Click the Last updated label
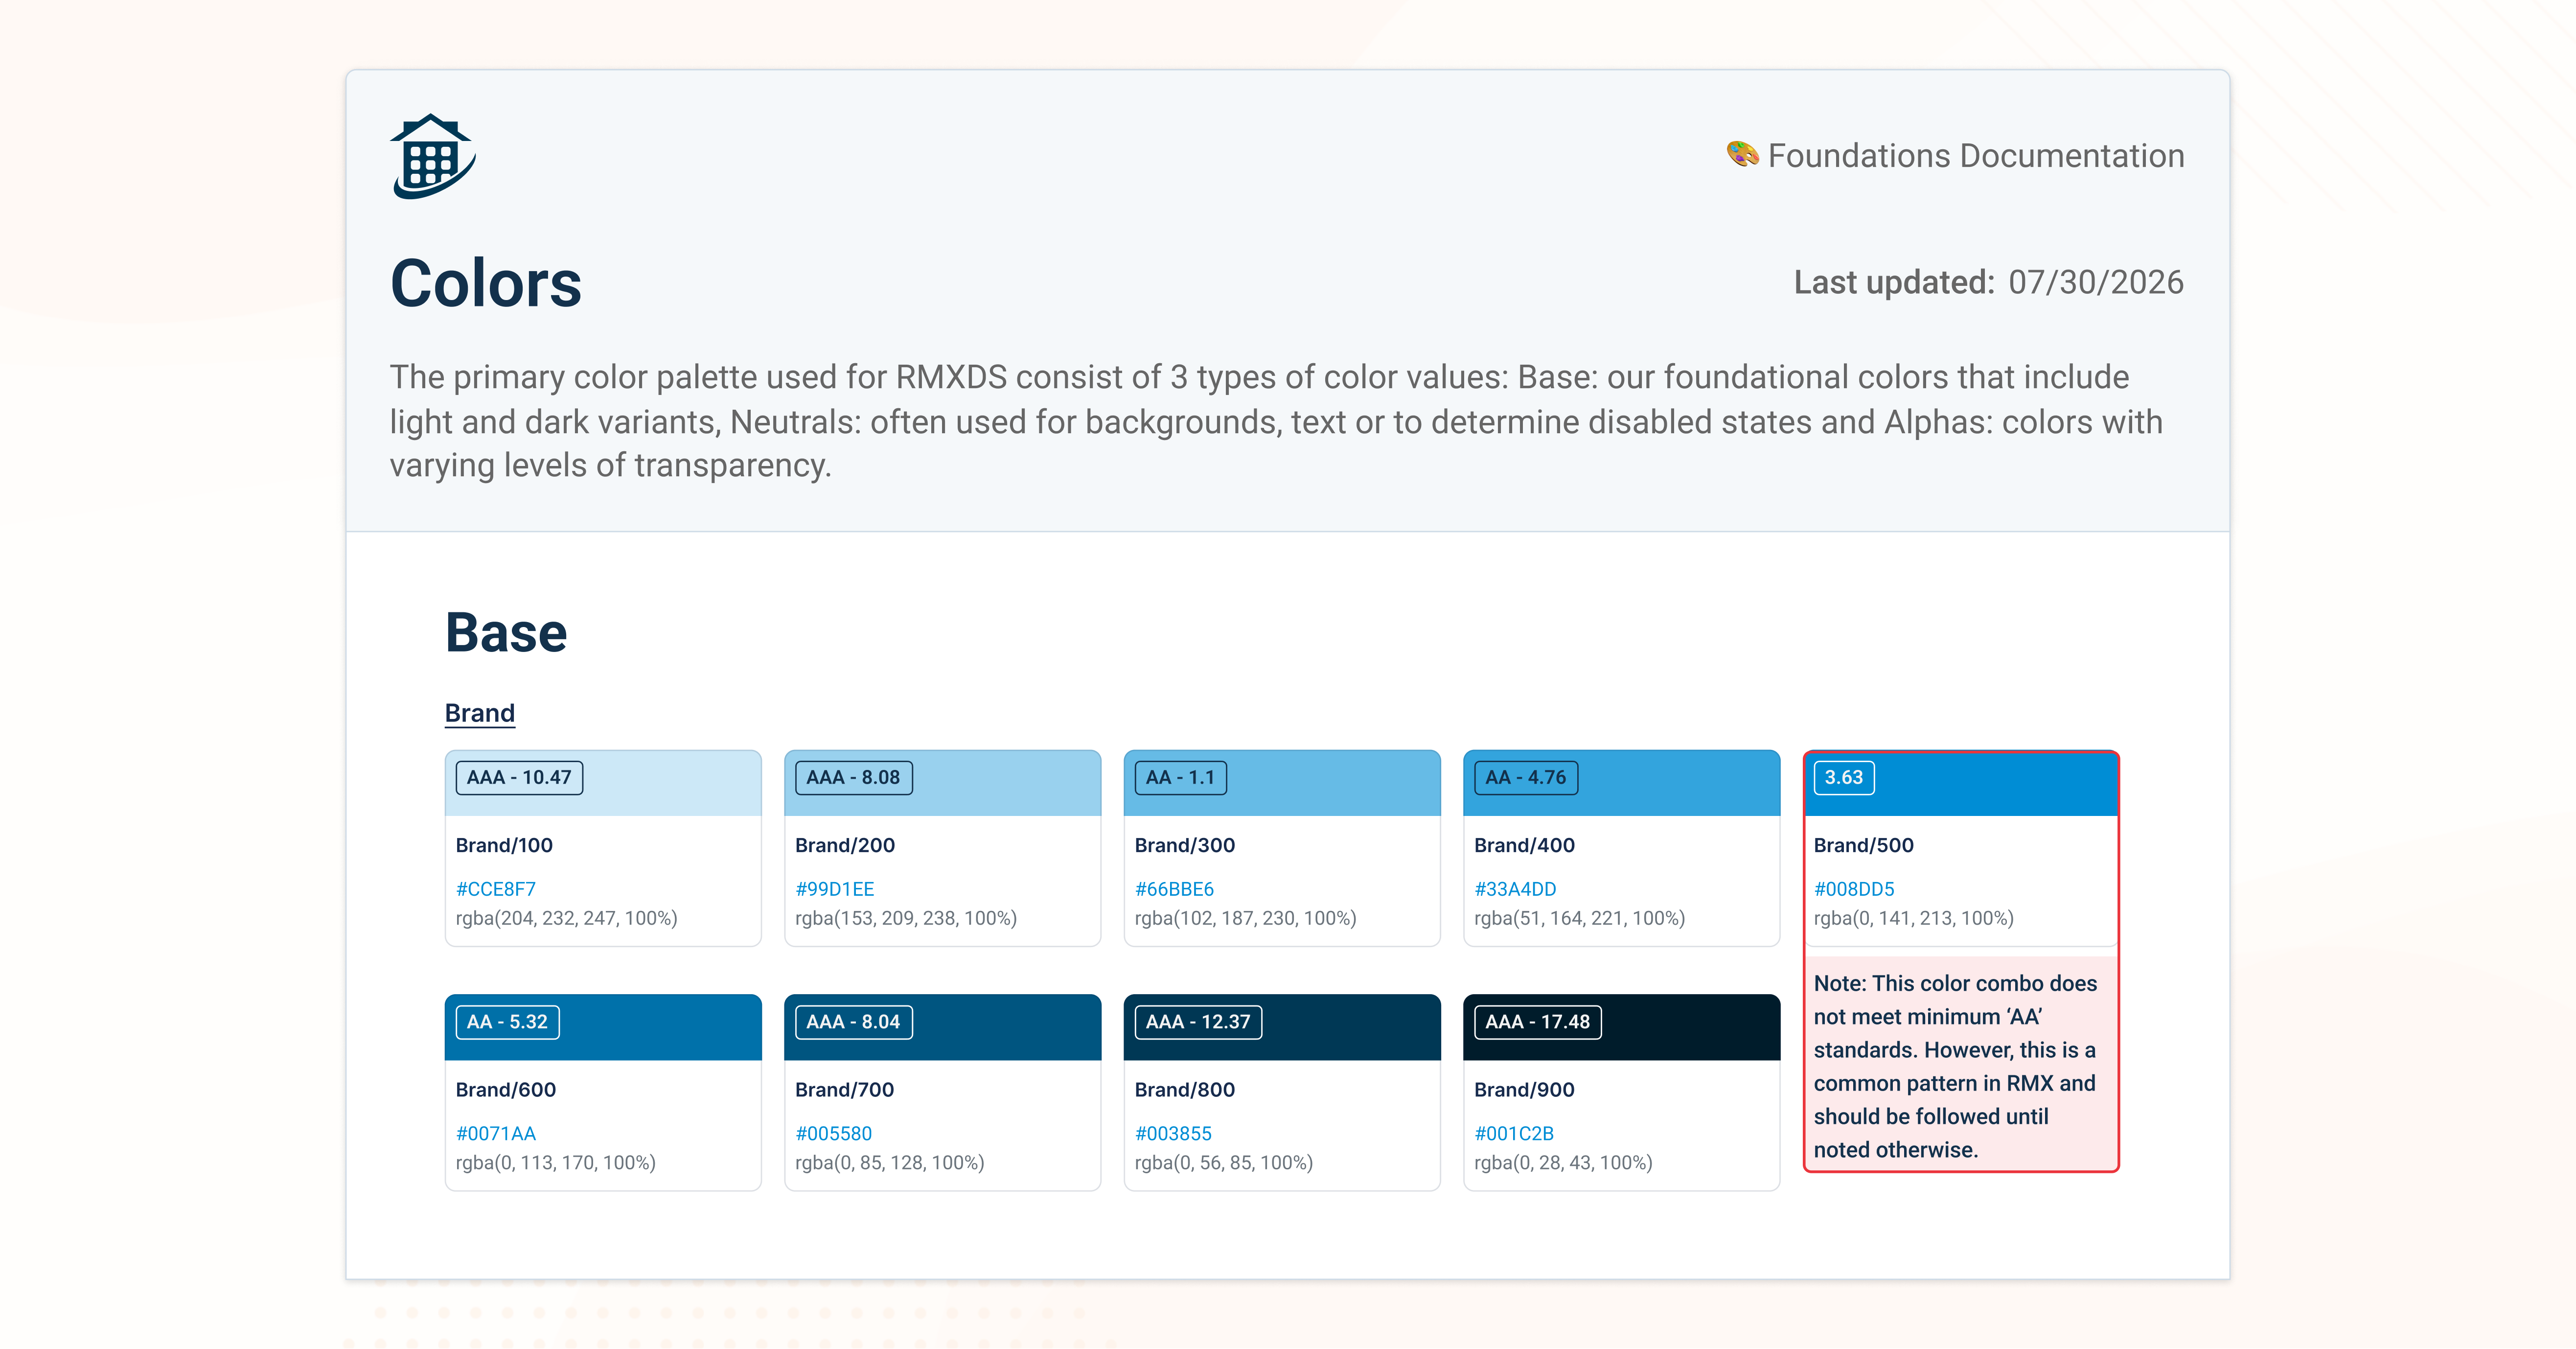This screenshot has width=2576, height=1349. click(x=1894, y=282)
